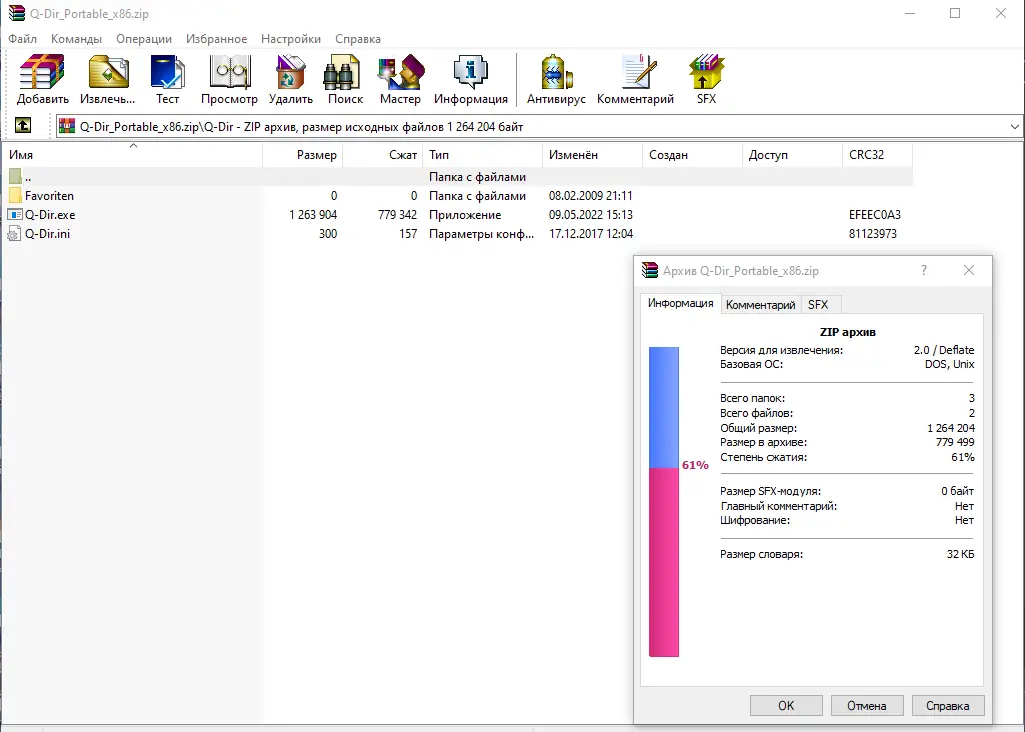Click CRC32 value EFEEC0A3
This screenshot has height=732, width=1025.
point(875,214)
